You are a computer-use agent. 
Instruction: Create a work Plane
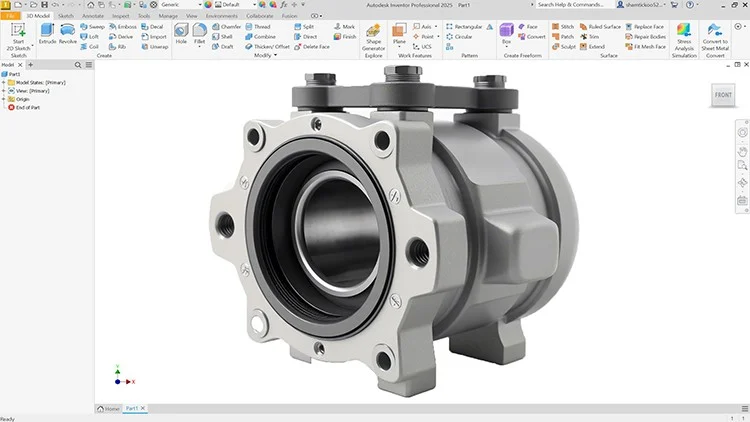(399, 34)
